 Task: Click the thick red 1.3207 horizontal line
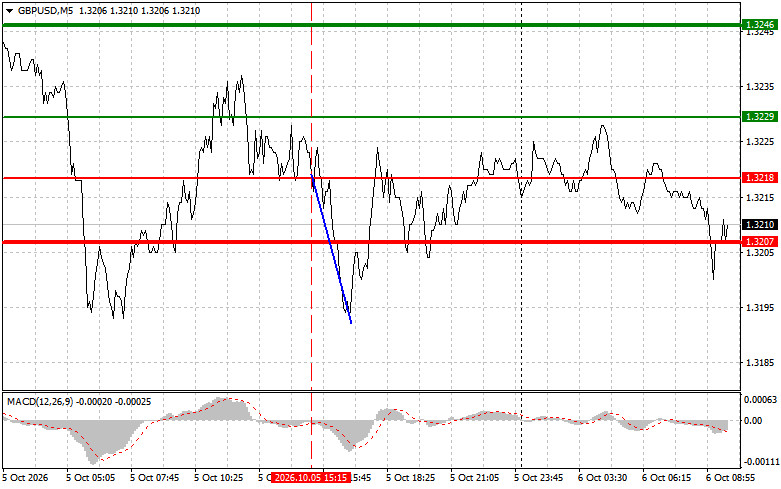pos(372,242)
